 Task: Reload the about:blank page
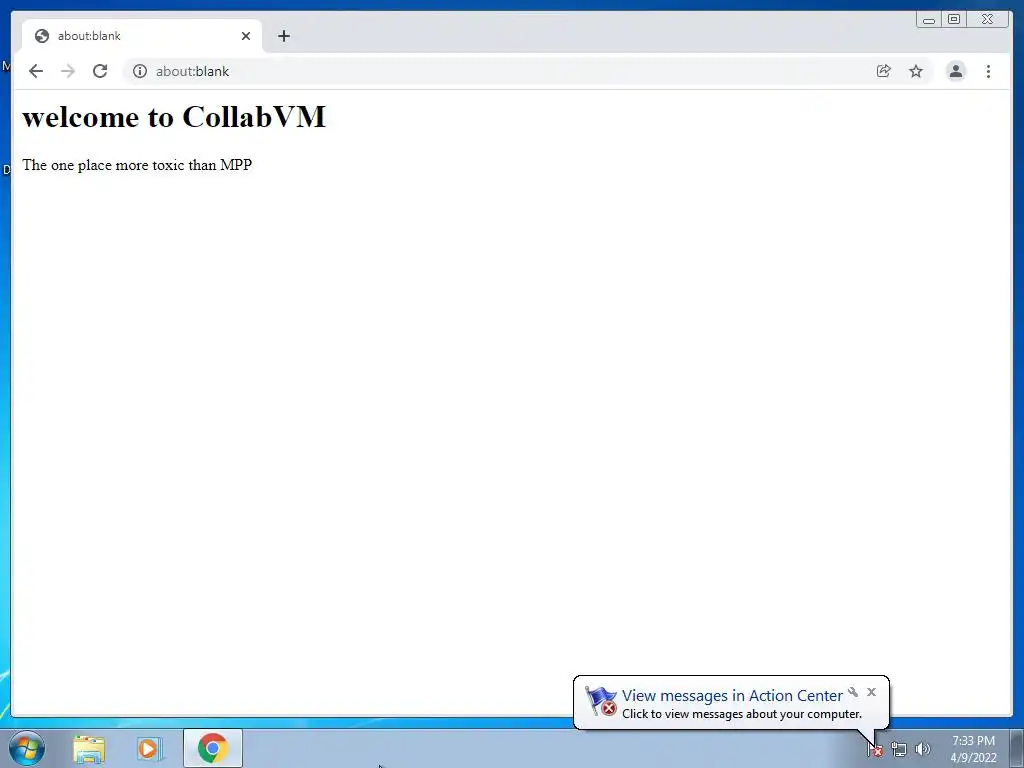tap(100, 71)
